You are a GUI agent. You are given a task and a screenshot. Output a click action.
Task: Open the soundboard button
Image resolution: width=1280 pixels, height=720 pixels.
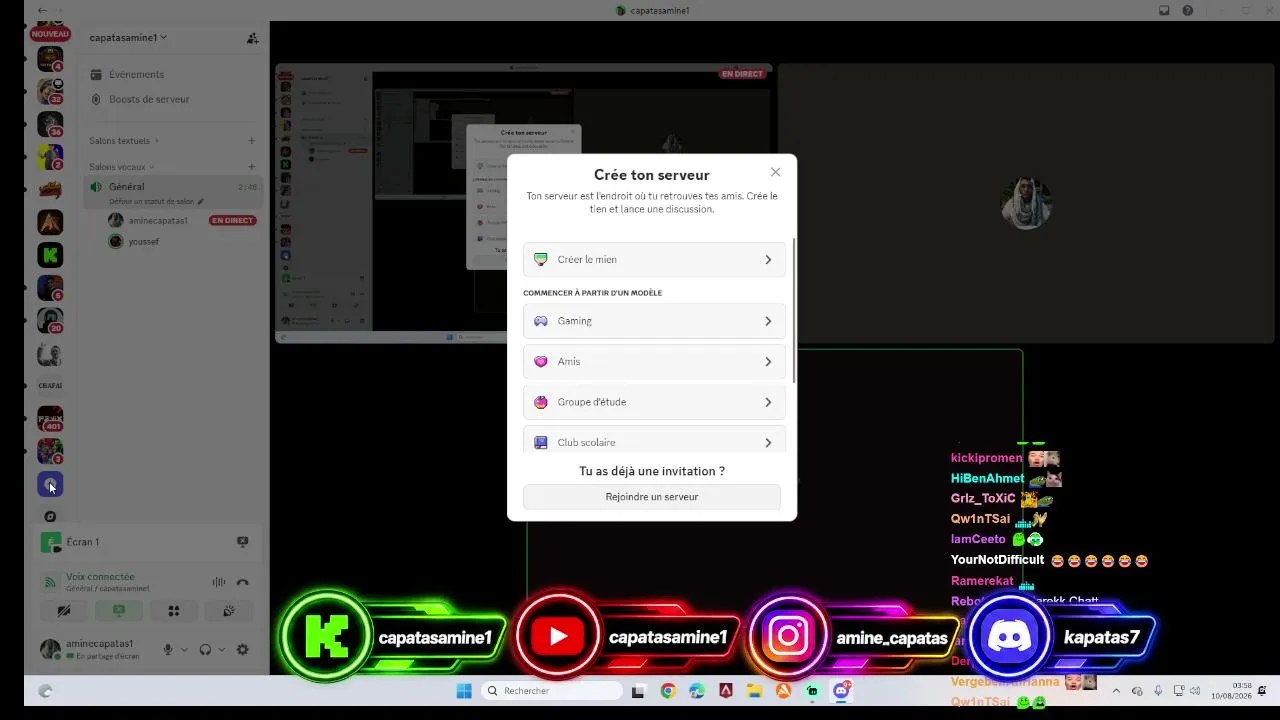tap(229, 610)
